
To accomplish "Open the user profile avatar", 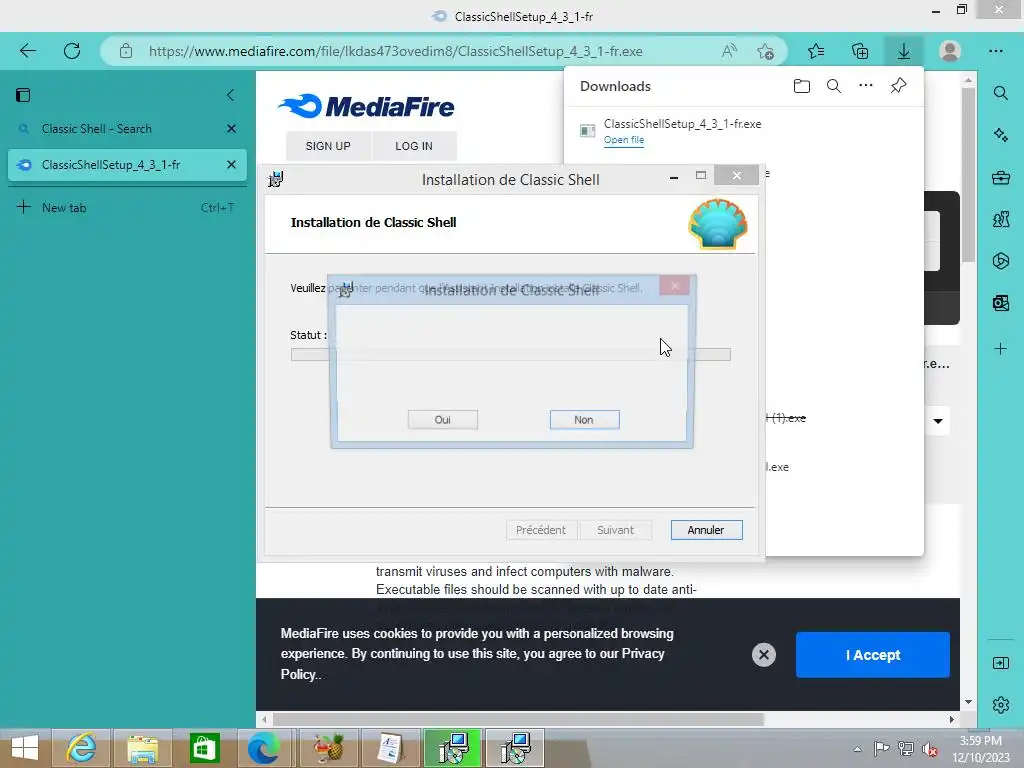I will (950, 51).
